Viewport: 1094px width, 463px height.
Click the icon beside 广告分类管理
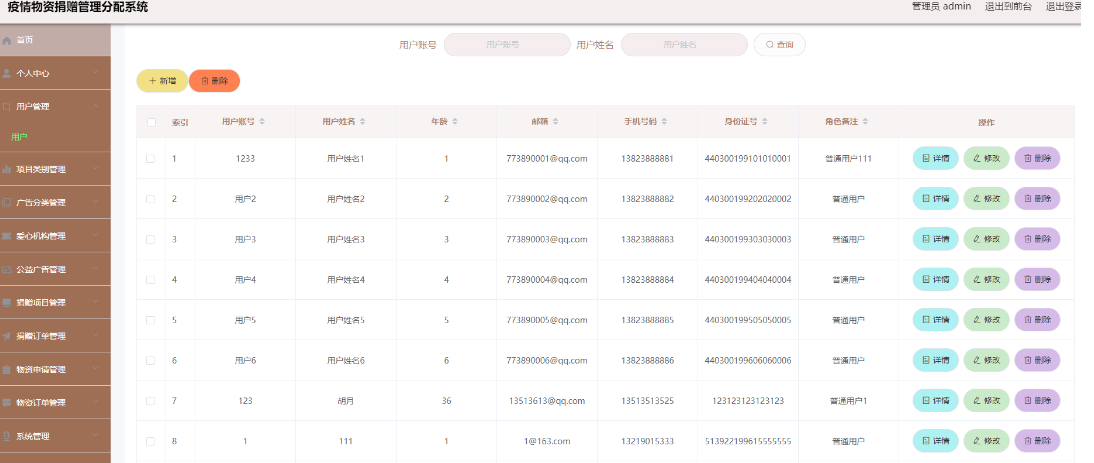(x=7, y=203)
